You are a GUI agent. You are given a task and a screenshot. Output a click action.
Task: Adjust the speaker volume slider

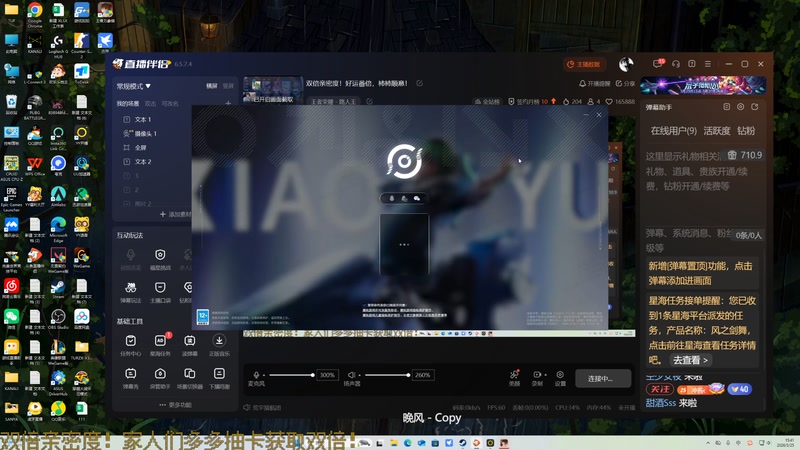pos(387,375)
